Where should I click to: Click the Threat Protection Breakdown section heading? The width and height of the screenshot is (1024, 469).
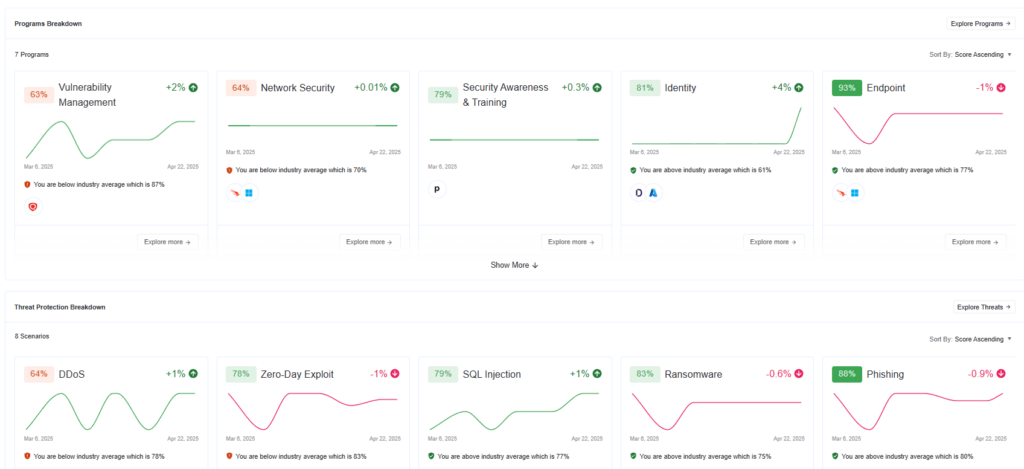[x=60, y=307]
